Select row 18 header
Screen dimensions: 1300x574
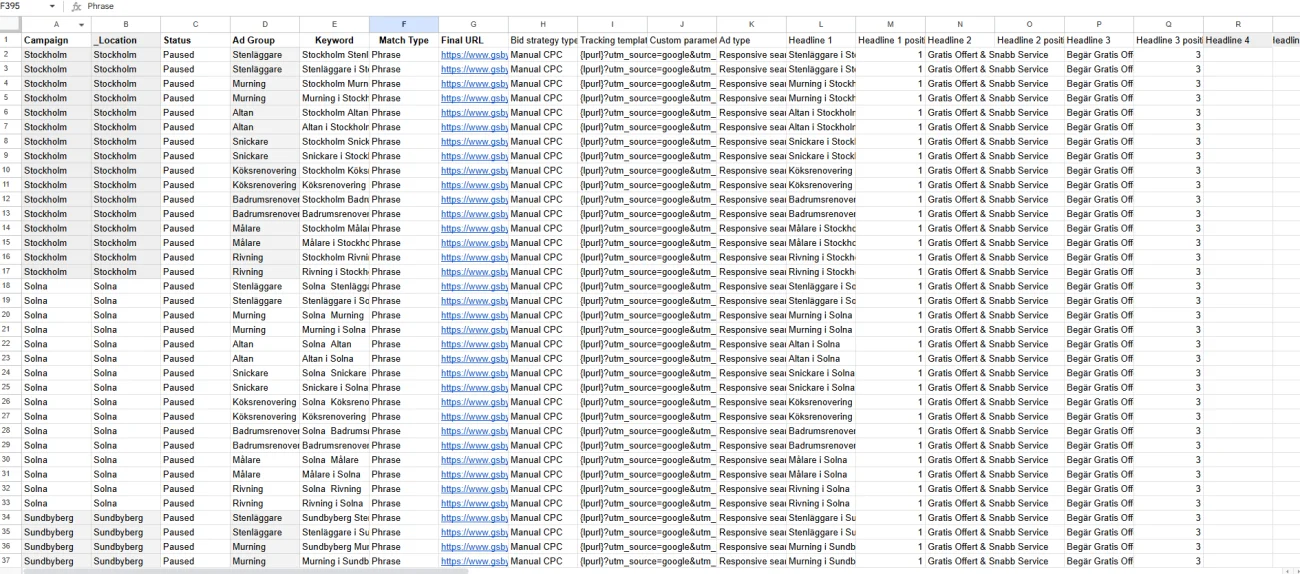click(10, 286)
